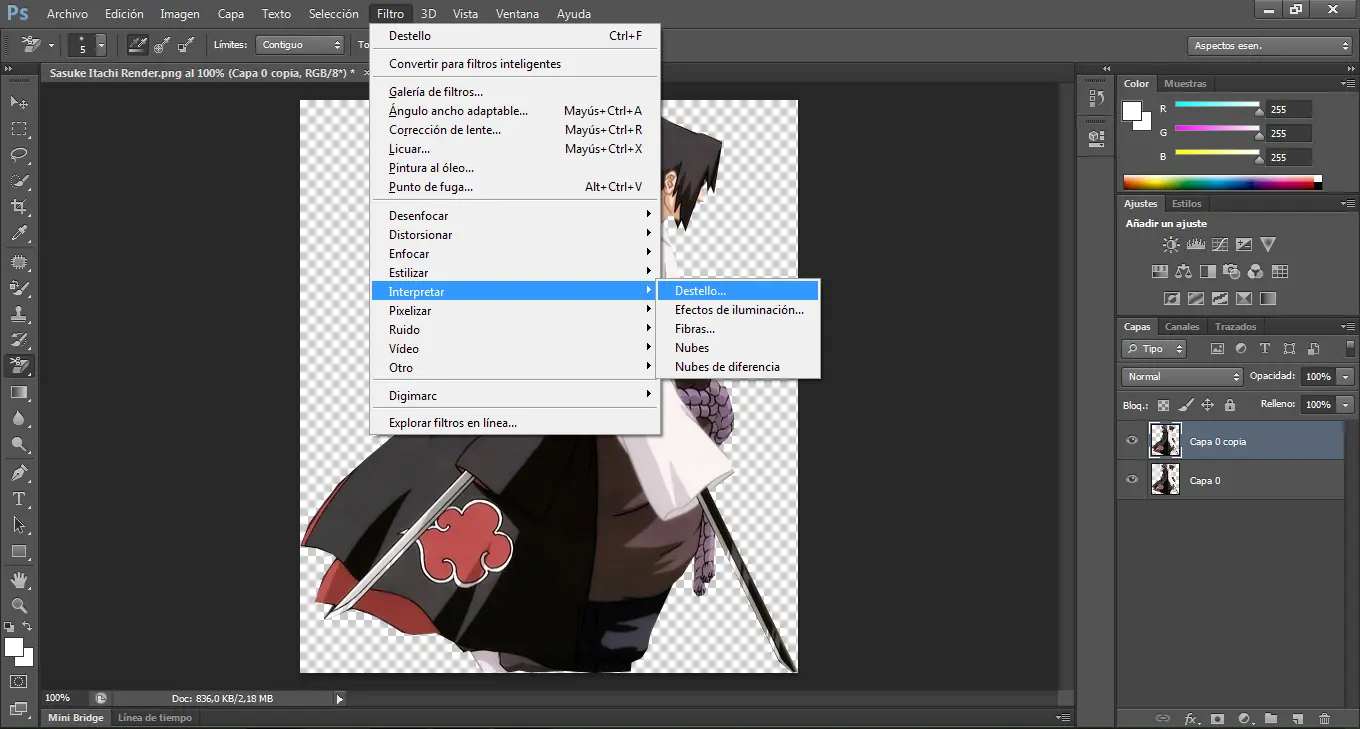Hide the Capa 0 layer
The image size is (1360, 729).
click(x=1132, y=479)
